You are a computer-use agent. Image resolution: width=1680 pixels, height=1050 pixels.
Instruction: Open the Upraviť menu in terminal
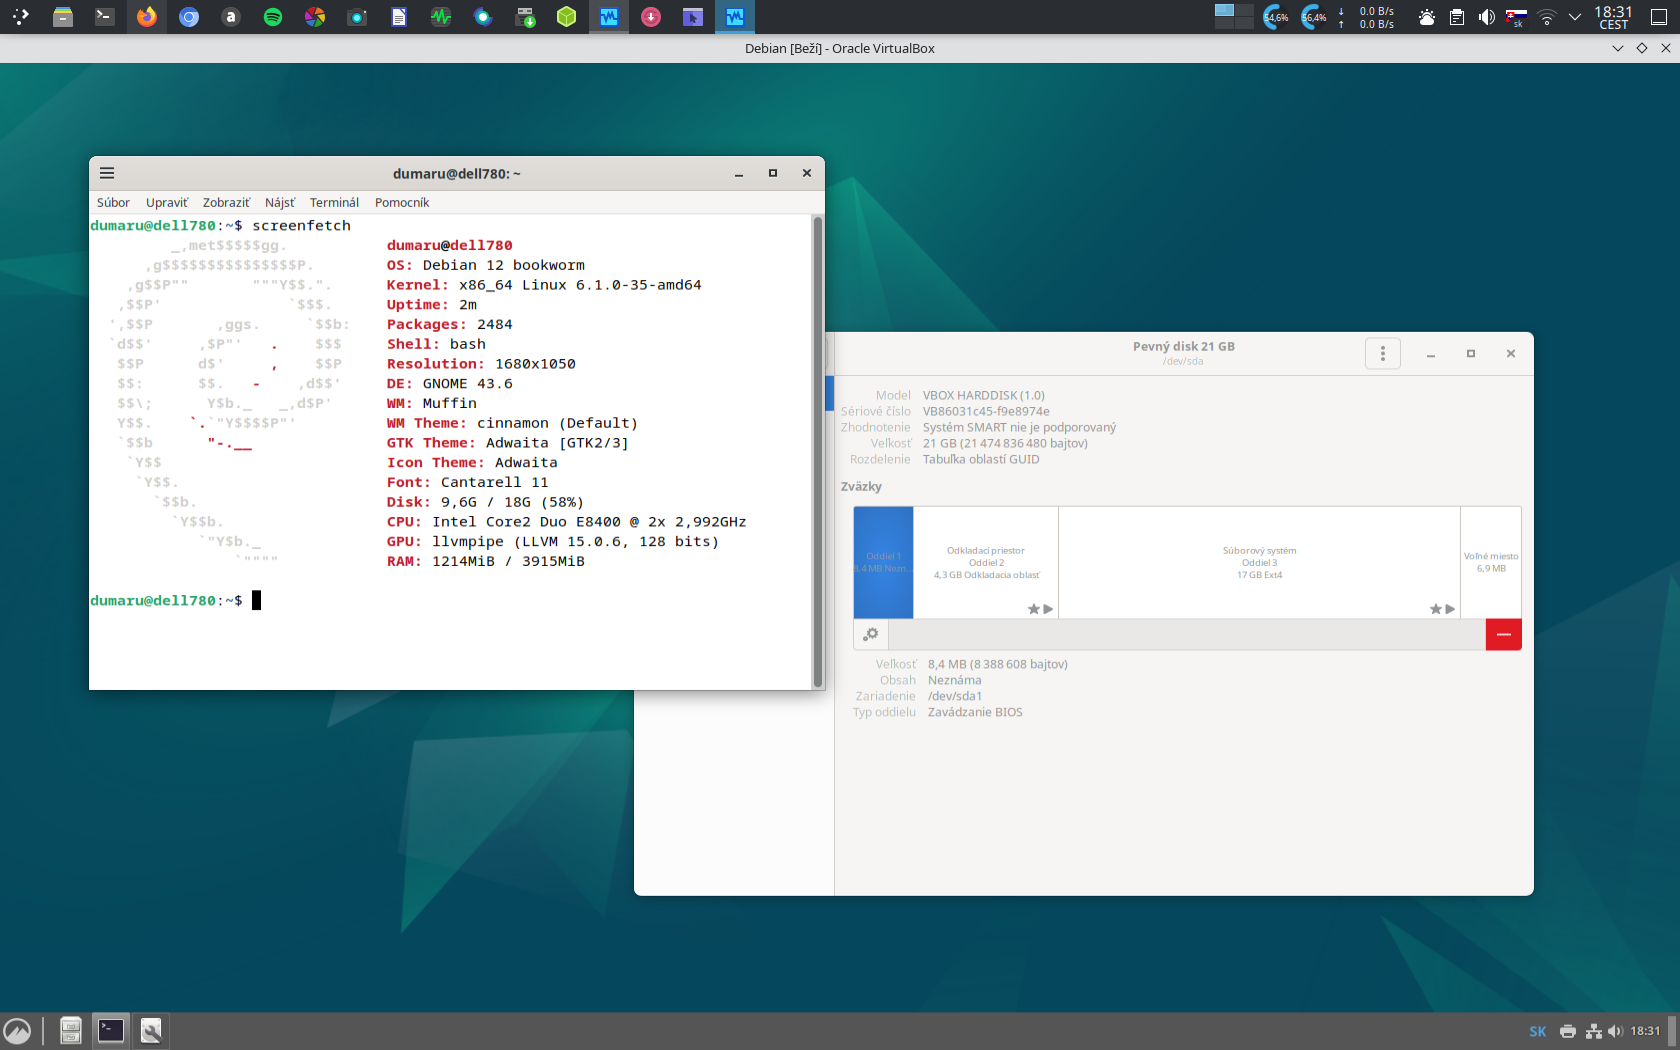click(x=167, y=202)
